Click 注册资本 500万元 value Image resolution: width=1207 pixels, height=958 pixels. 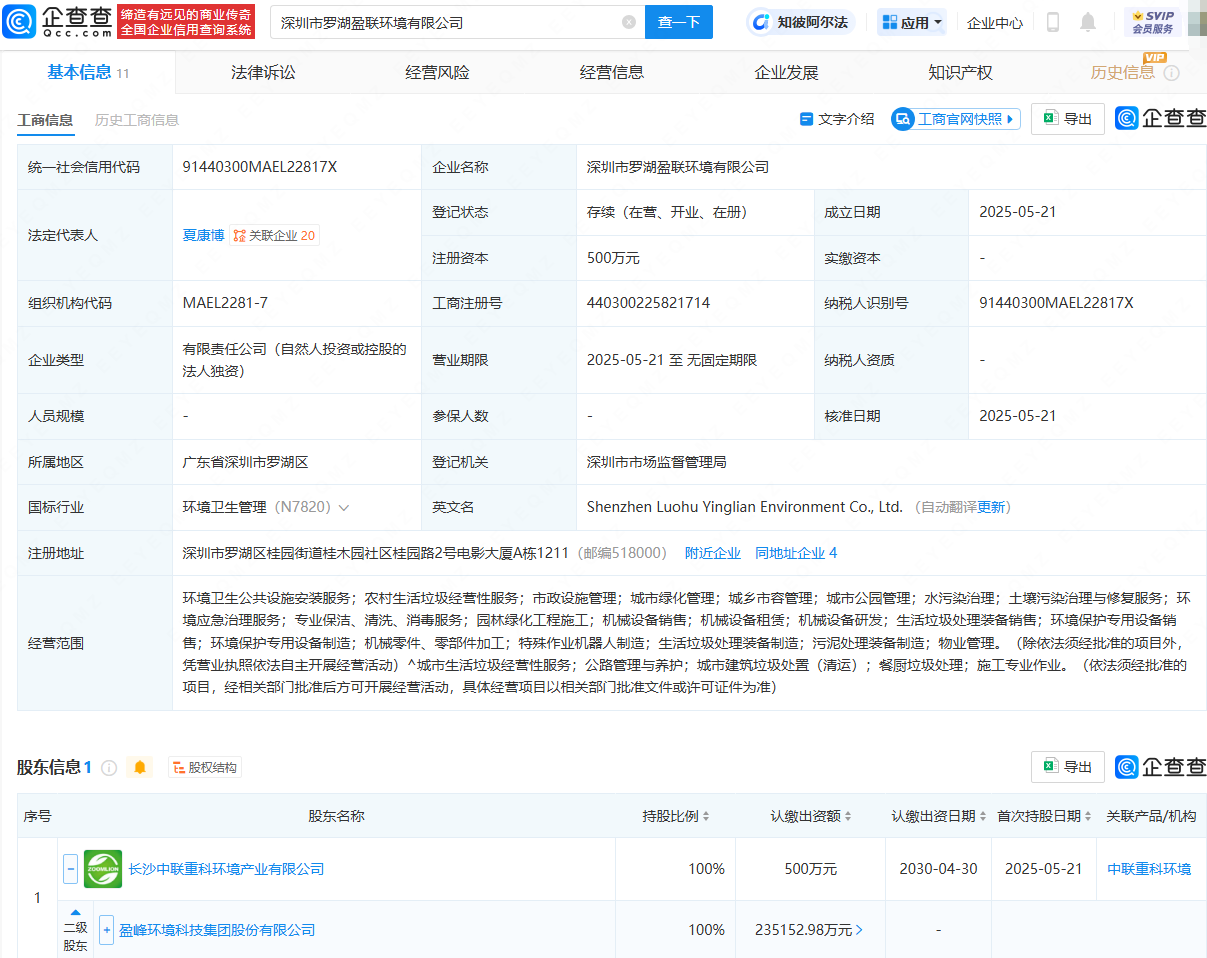(x=613, y=258)
